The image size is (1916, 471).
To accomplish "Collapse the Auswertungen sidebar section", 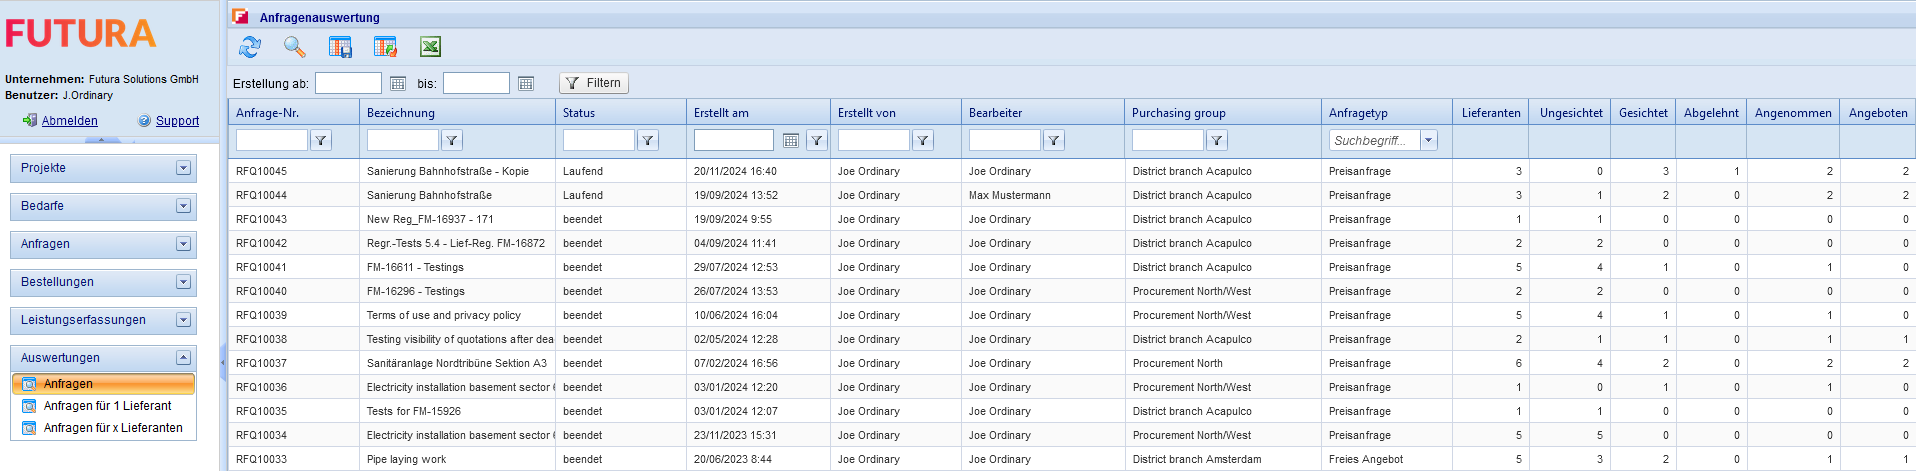I will click(x=183, y=358).
